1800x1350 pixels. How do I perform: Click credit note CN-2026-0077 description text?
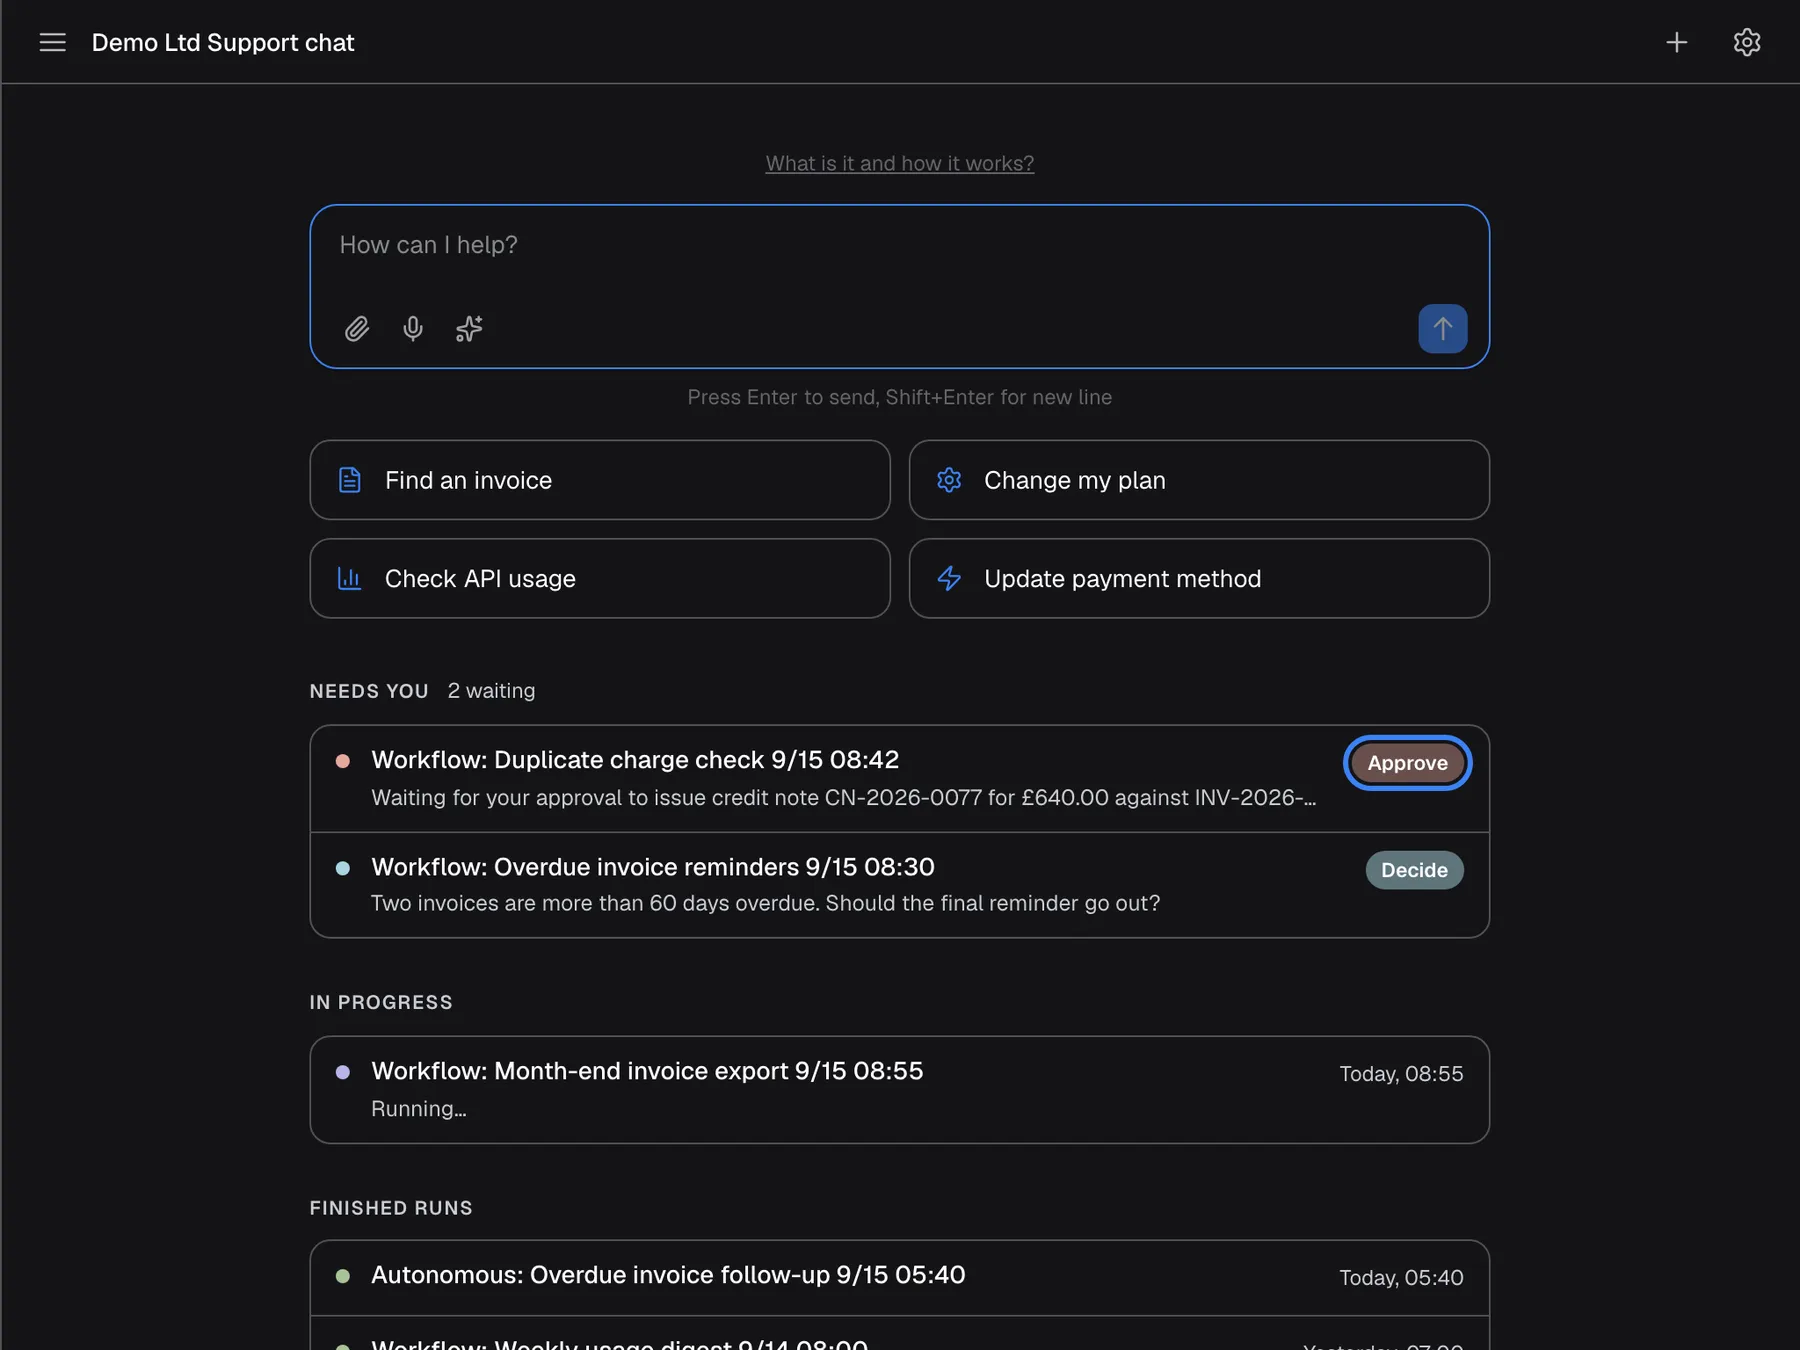[843, 798]
